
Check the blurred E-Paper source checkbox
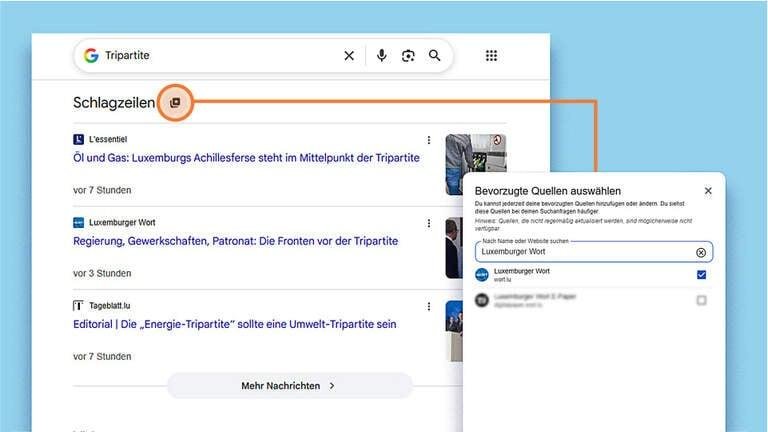click(701, 300)
